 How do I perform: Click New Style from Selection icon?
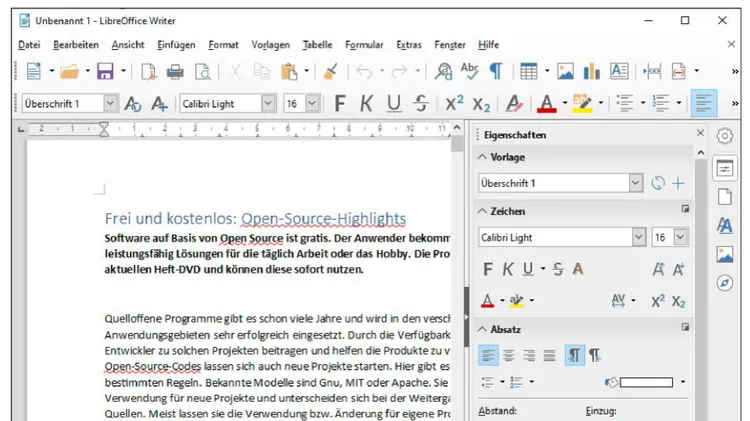[159, 103]
